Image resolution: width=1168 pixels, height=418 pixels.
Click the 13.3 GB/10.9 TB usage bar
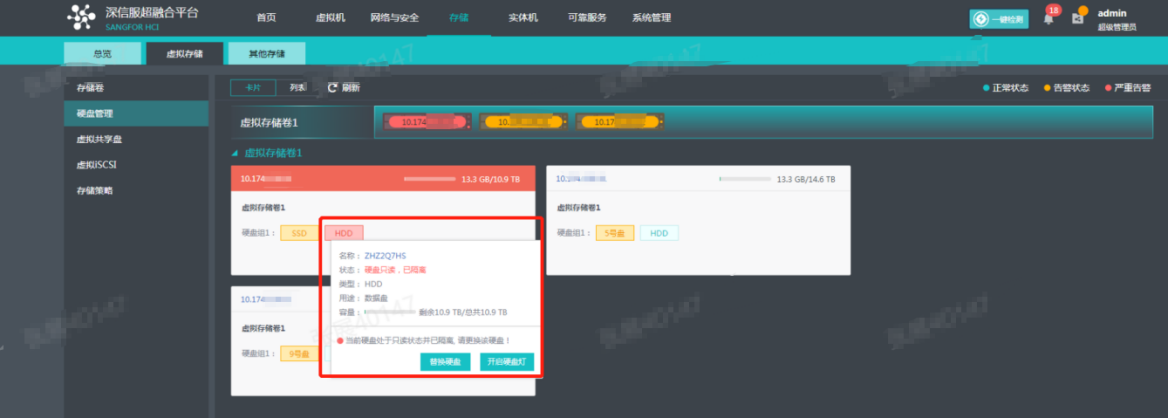(430, 179)
